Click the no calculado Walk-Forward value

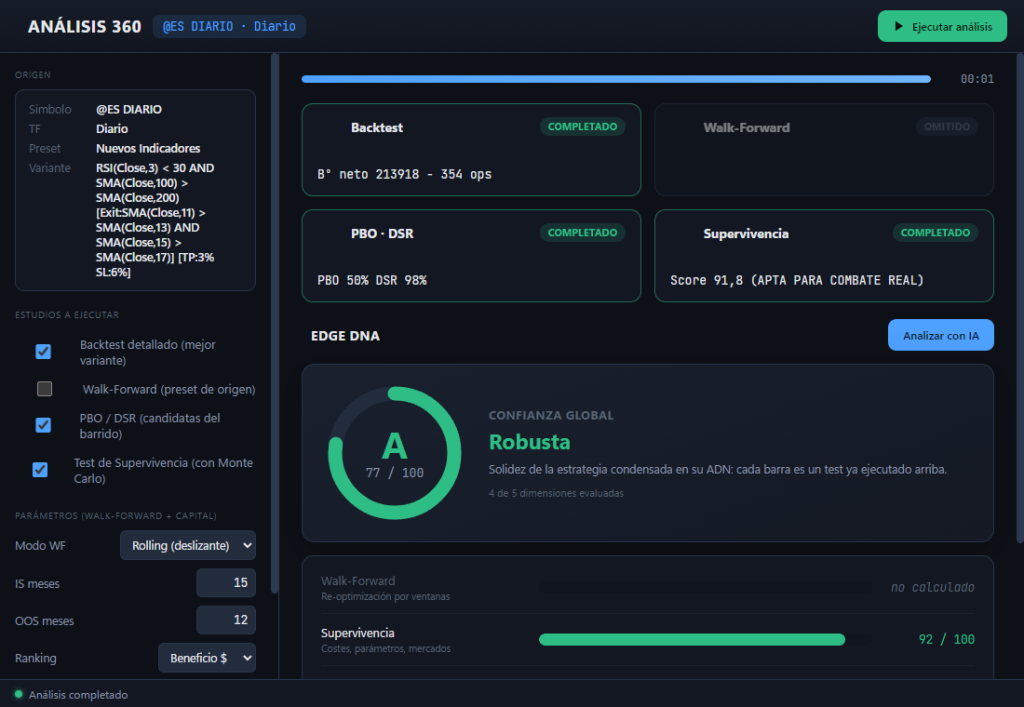[x=932, y=588]
